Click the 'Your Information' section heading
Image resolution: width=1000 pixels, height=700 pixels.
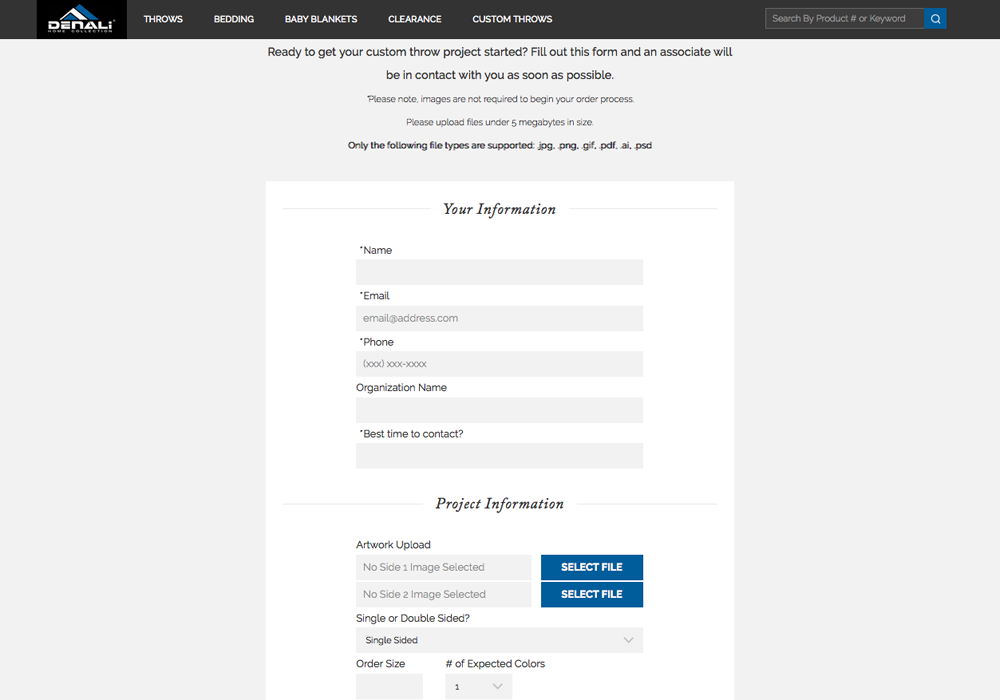[x=499, y=209]
